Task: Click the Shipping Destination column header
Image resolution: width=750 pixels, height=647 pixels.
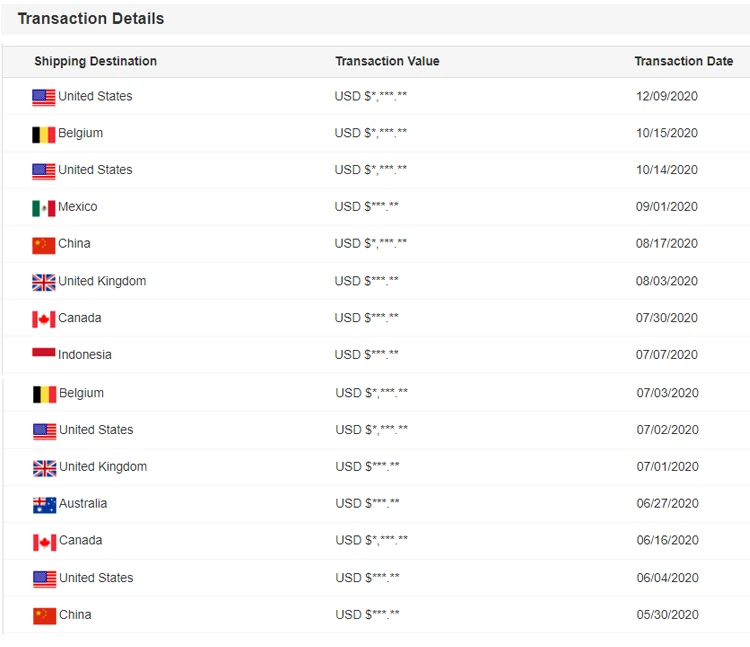Action: (95, 61)
